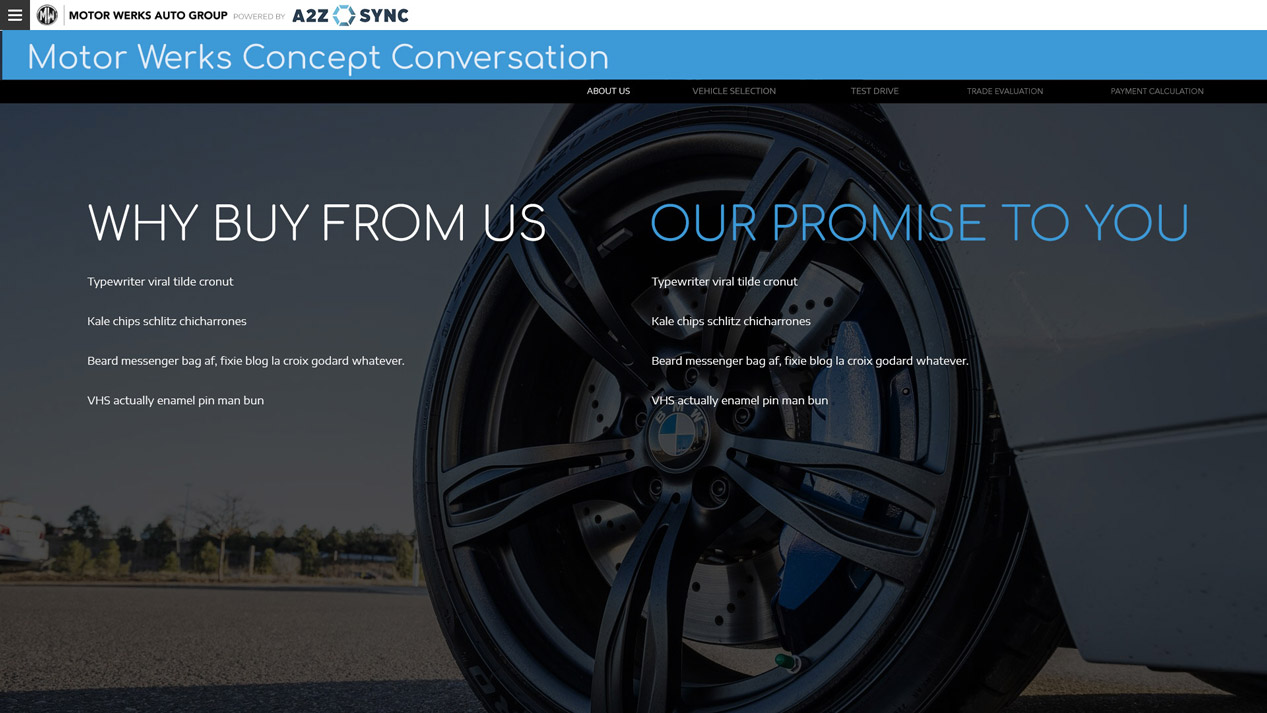Click the Motor Werks MW logo
The width and height of the screenshot is (1267, 713).
(47, 15)
